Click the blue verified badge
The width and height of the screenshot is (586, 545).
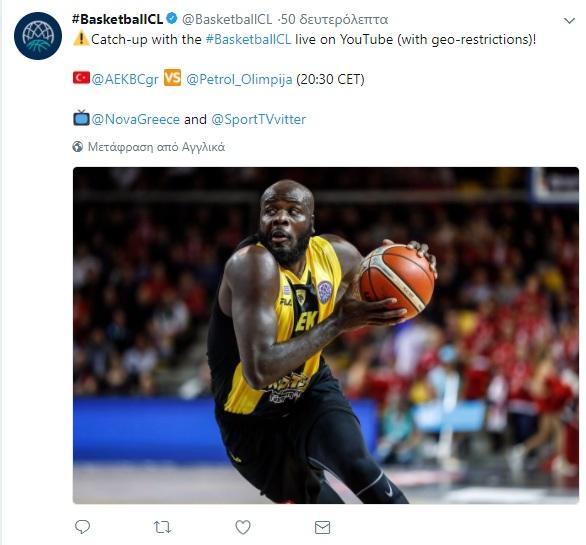tap(172, 18)
